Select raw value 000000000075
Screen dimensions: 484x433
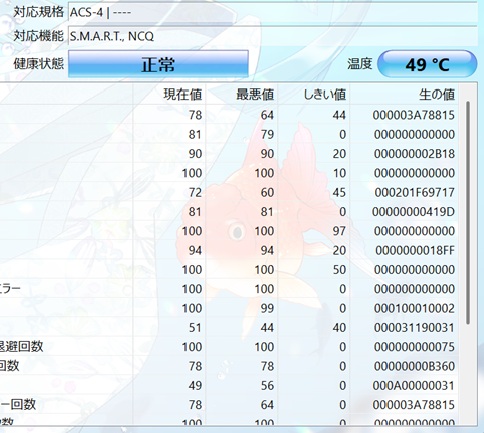(414, 347)
